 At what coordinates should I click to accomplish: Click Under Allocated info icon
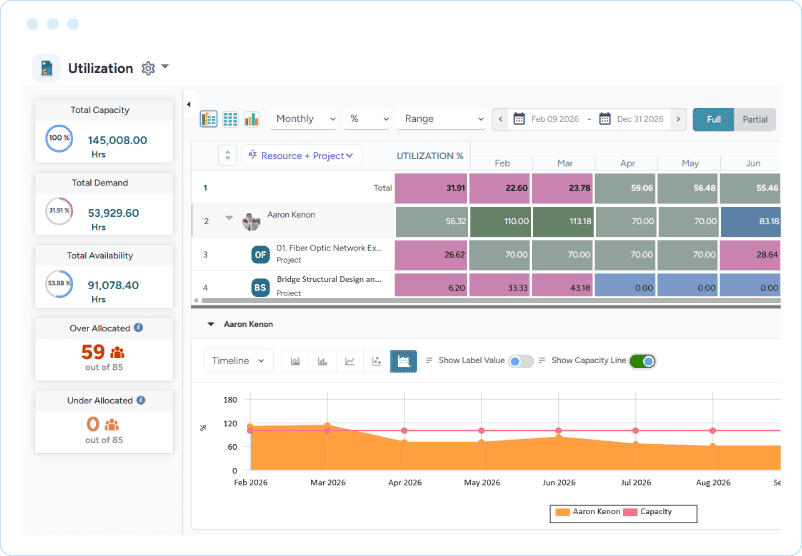[141, 400]
